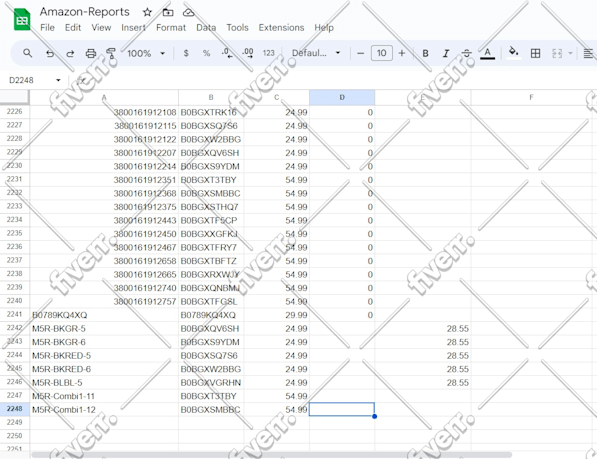Toggle strikethrough formatting

466,53
